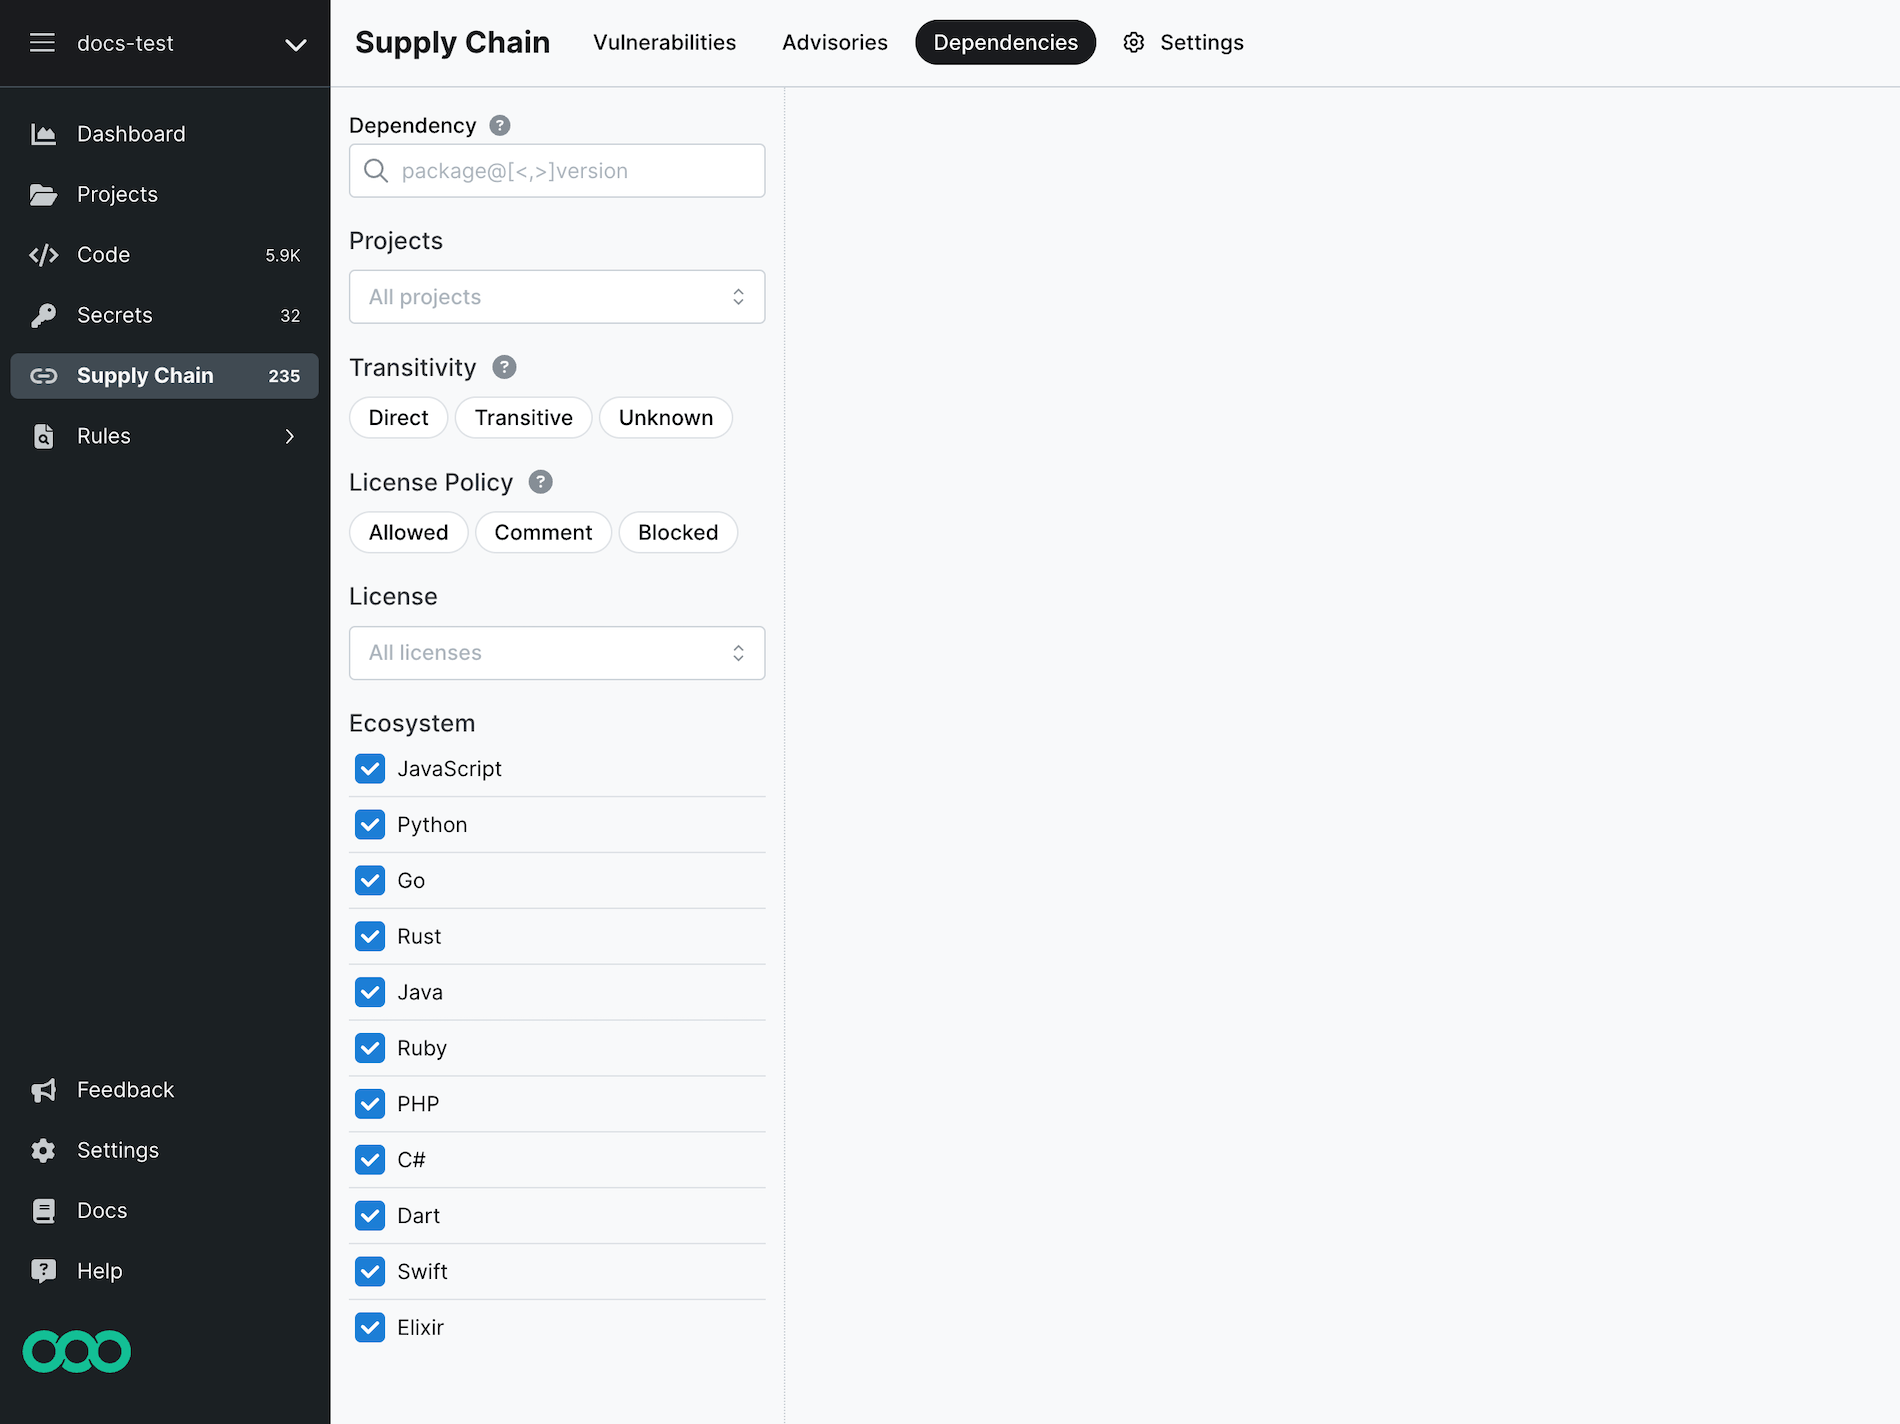Uncheck the Elixir ecosystem filter
The image size is (1900, 1424).
tap(370, 1327)
